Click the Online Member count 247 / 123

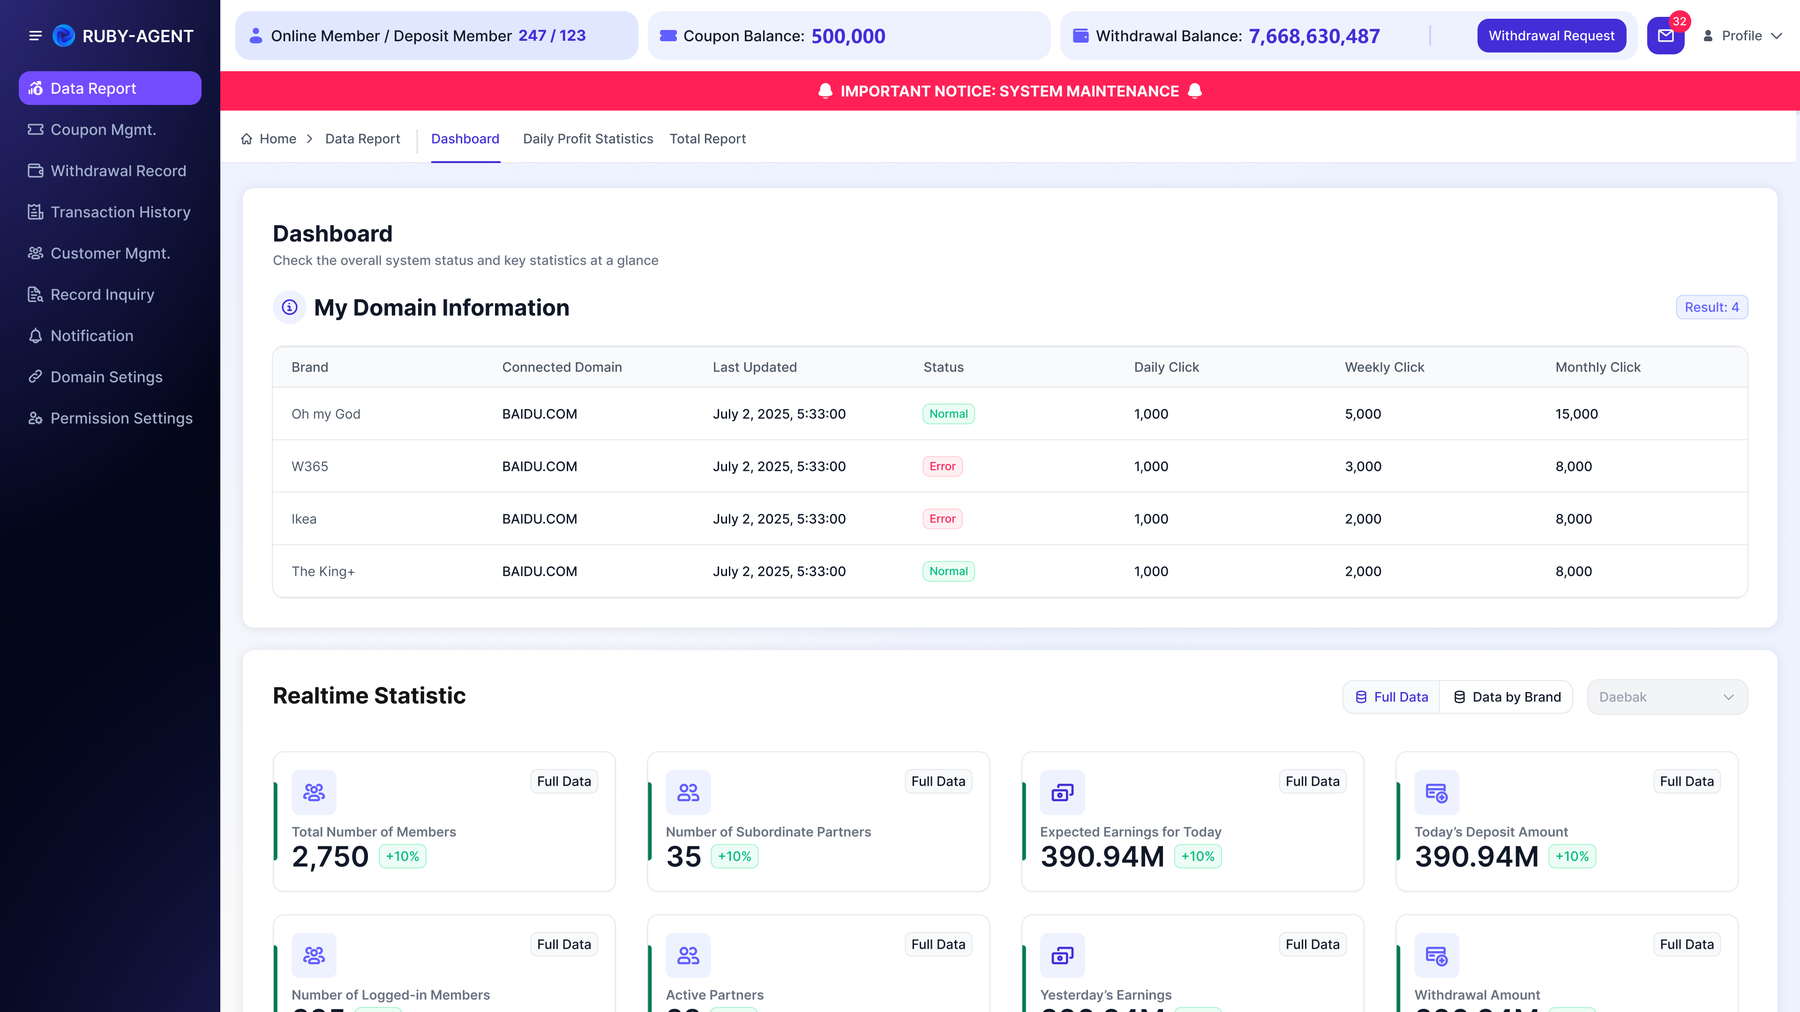[x=552, y=36]
